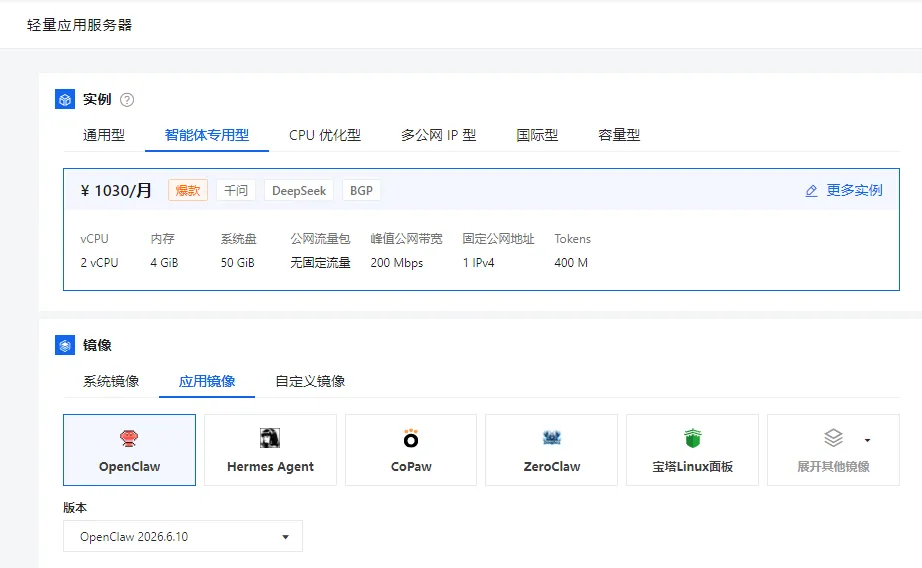
Task: Choose the Hermes Agent image card
Action: [270, 450]
